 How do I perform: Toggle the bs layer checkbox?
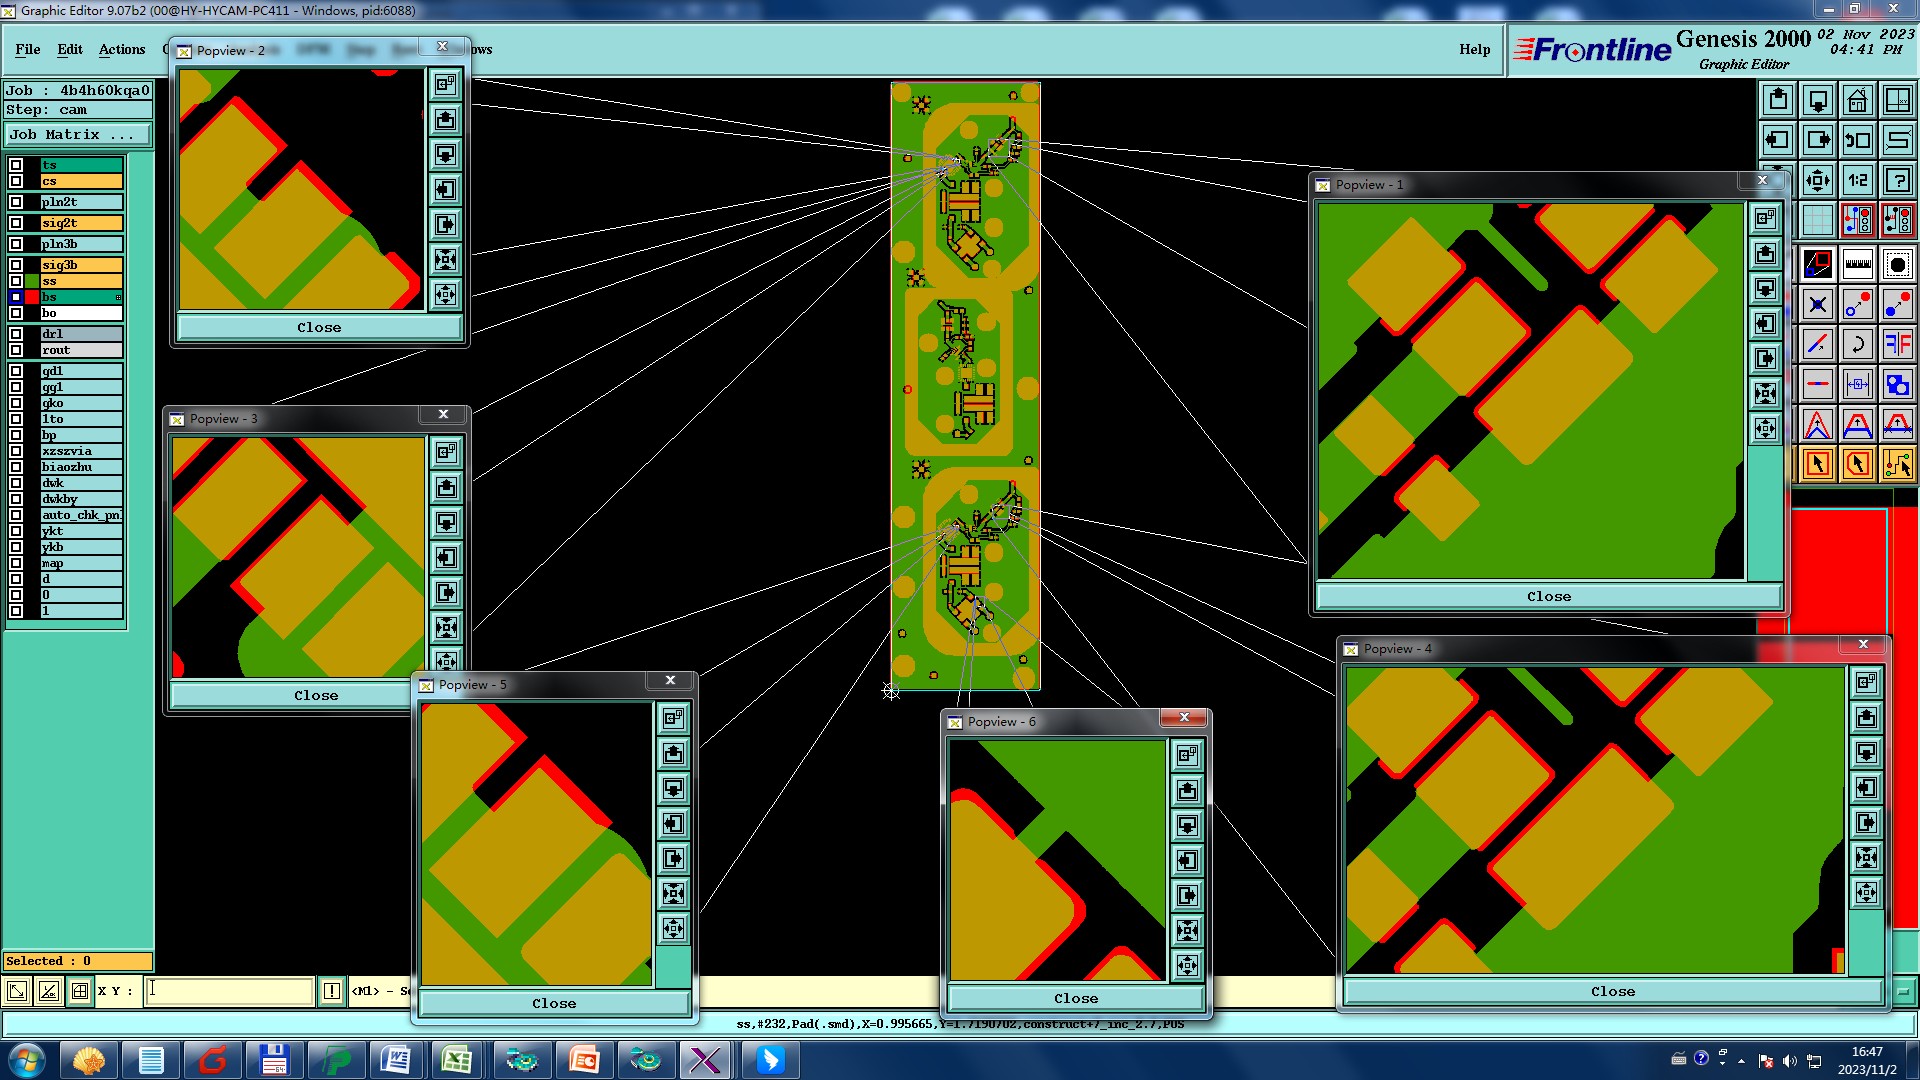16,297
